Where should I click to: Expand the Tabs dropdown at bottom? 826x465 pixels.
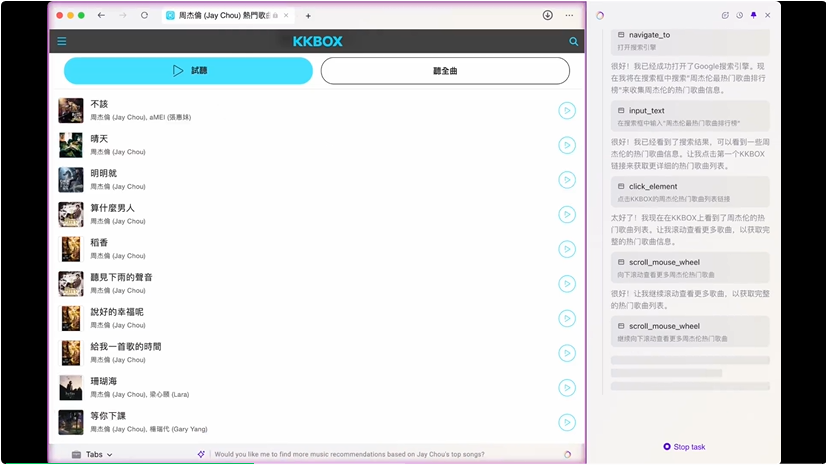pos(92,454)
